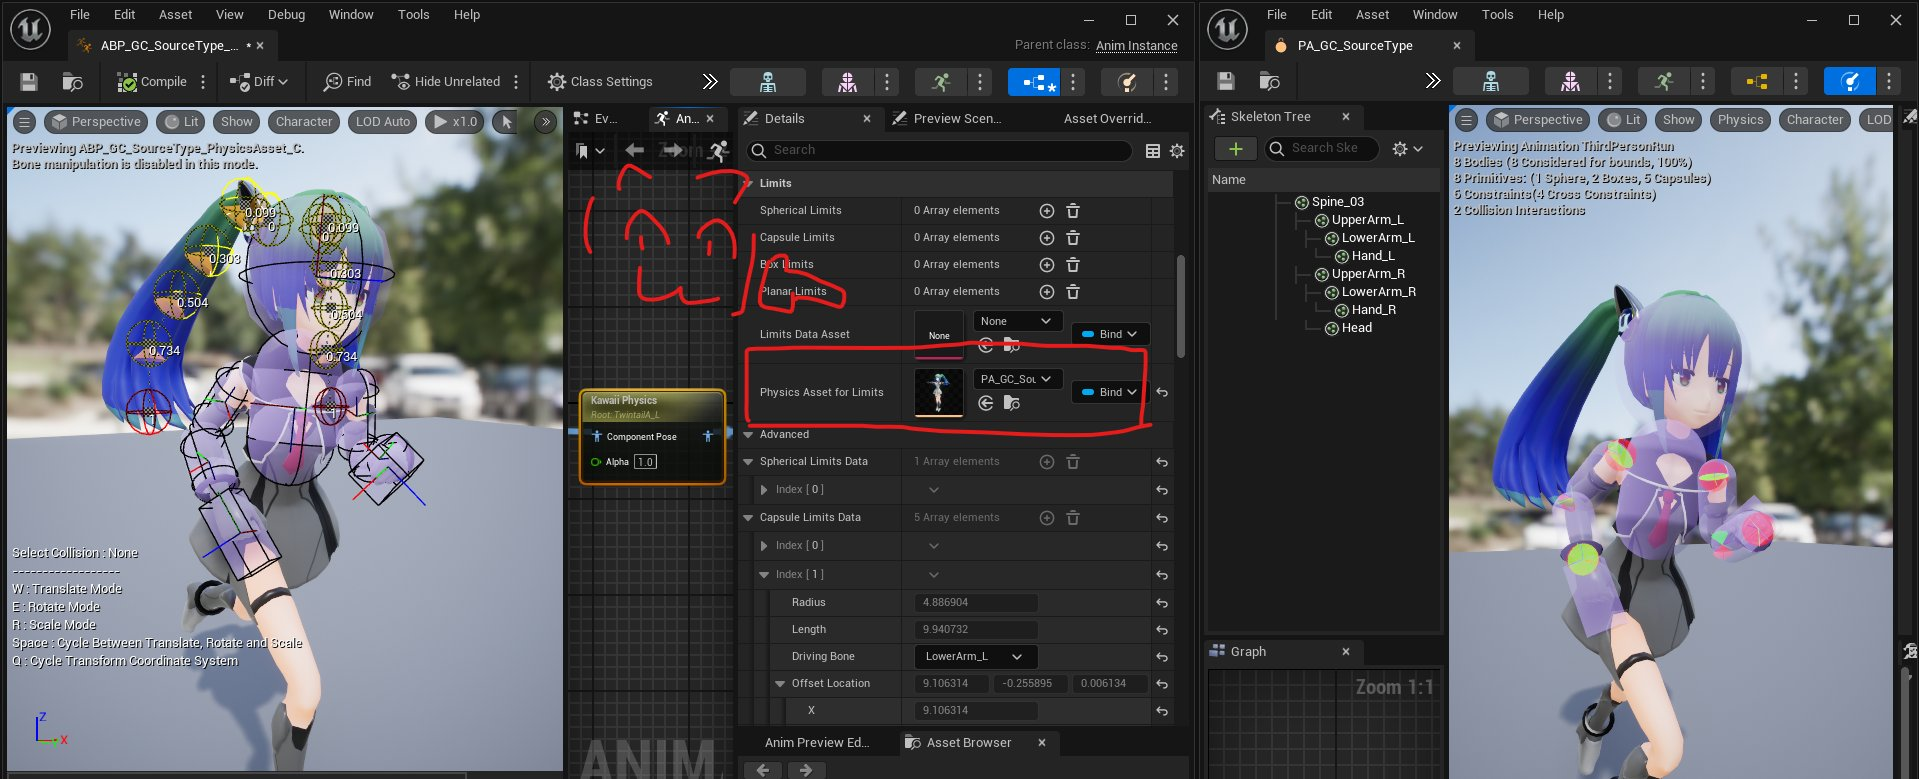Use selected asset for Physics Asset for Limits
1919x779 pixels.
(986, 403)
